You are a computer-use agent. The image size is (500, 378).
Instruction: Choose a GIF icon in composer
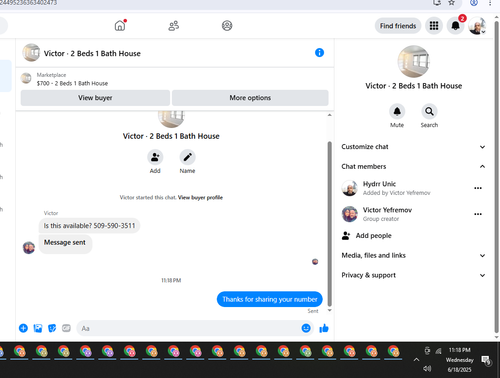pos(66,328)
